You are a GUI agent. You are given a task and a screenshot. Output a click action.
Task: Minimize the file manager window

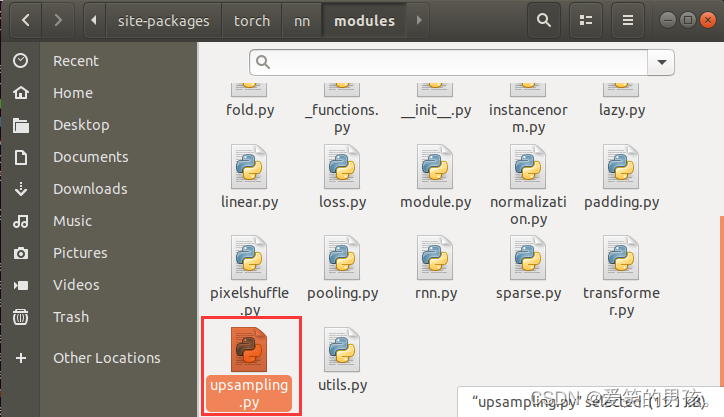pyautogui.click(x=668, y=20)
